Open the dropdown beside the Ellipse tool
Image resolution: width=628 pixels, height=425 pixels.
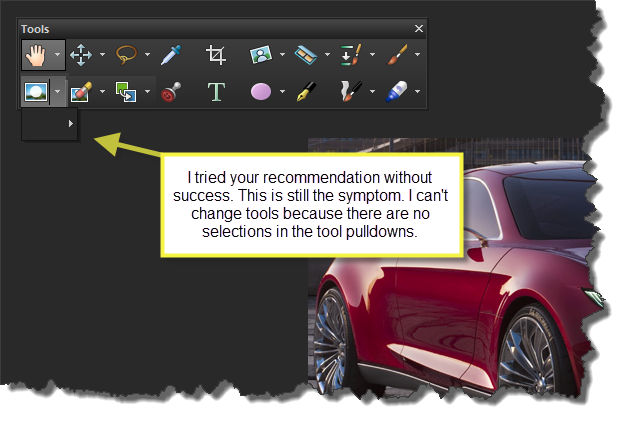(x=283, y=92)
